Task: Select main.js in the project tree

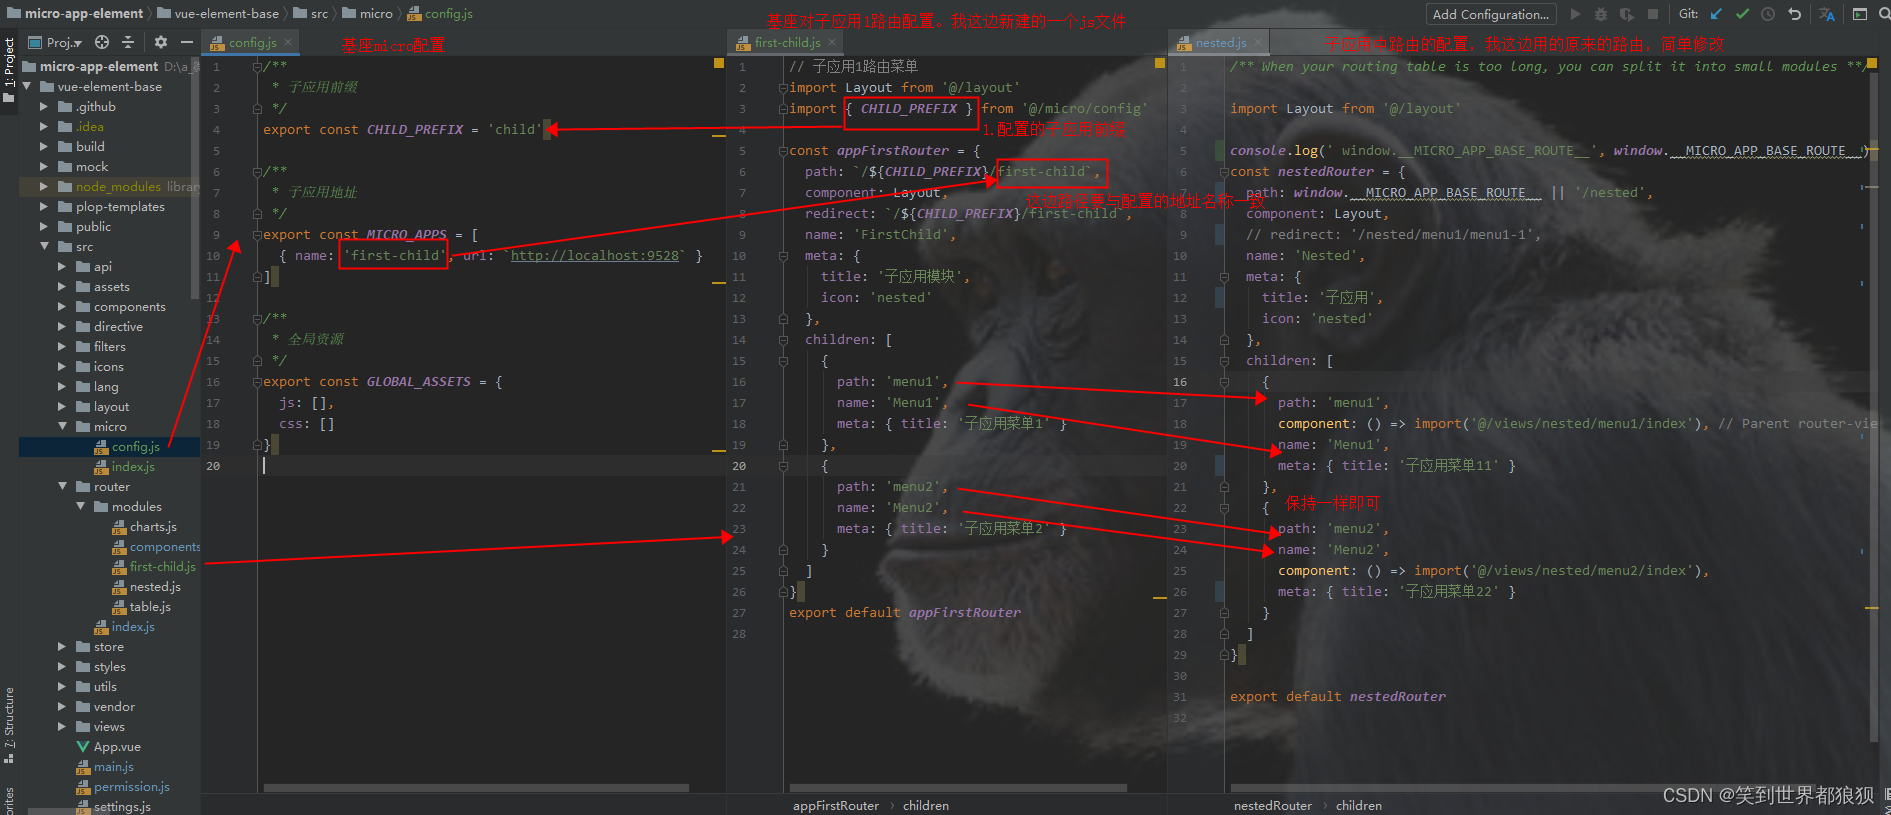Action: (x=105, y=767)
